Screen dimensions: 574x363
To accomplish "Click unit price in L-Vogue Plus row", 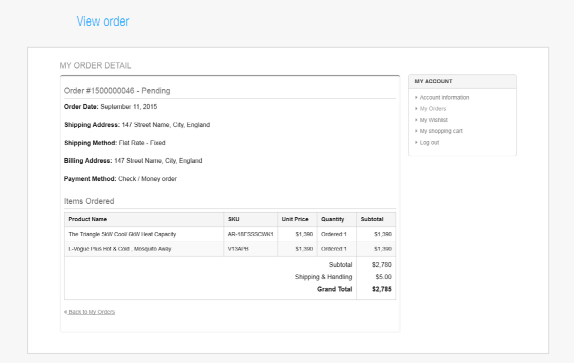I will point(304,249).
